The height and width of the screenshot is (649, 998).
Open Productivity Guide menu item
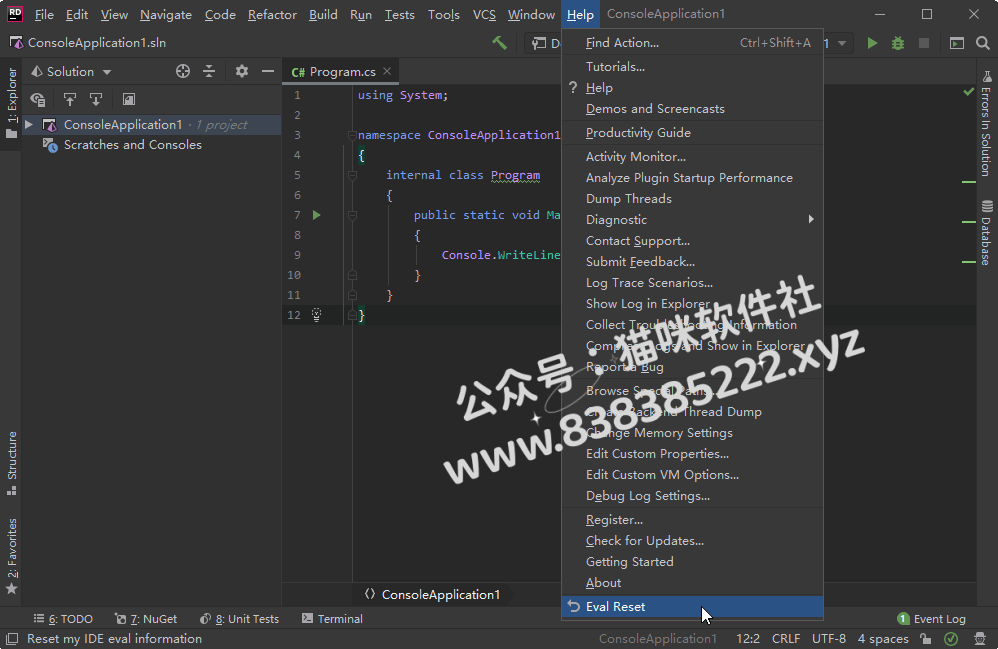tap(692, 132)
